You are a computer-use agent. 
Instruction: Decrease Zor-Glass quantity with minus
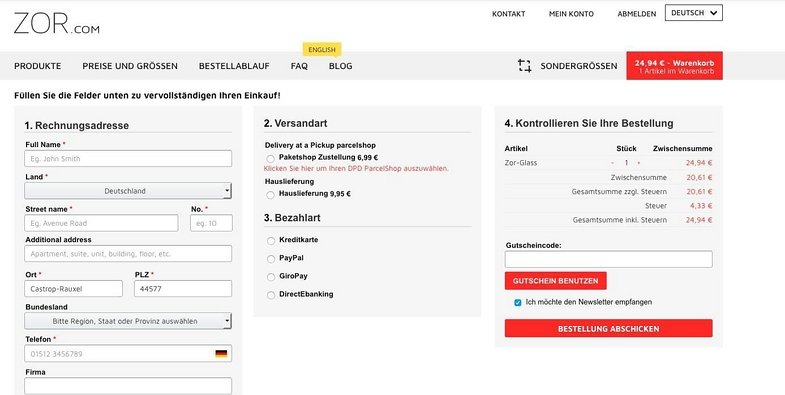[x=612, y=163]
